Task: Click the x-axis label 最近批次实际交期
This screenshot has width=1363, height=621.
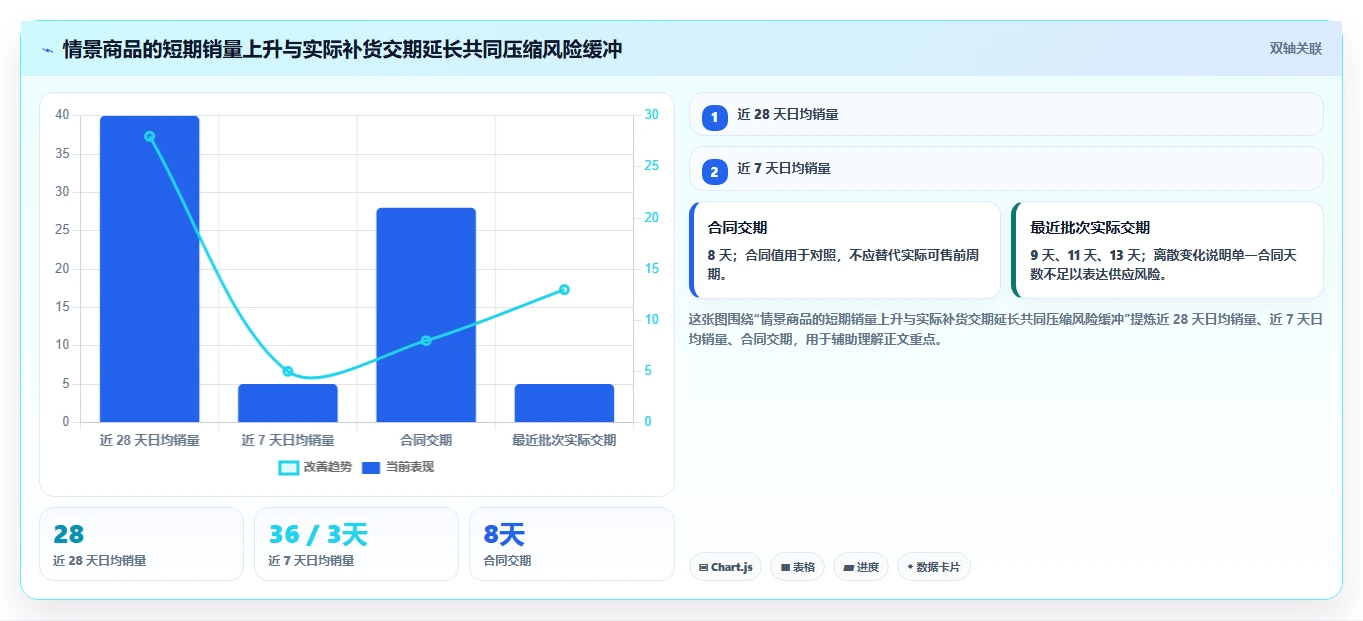Action: (564, 440)
